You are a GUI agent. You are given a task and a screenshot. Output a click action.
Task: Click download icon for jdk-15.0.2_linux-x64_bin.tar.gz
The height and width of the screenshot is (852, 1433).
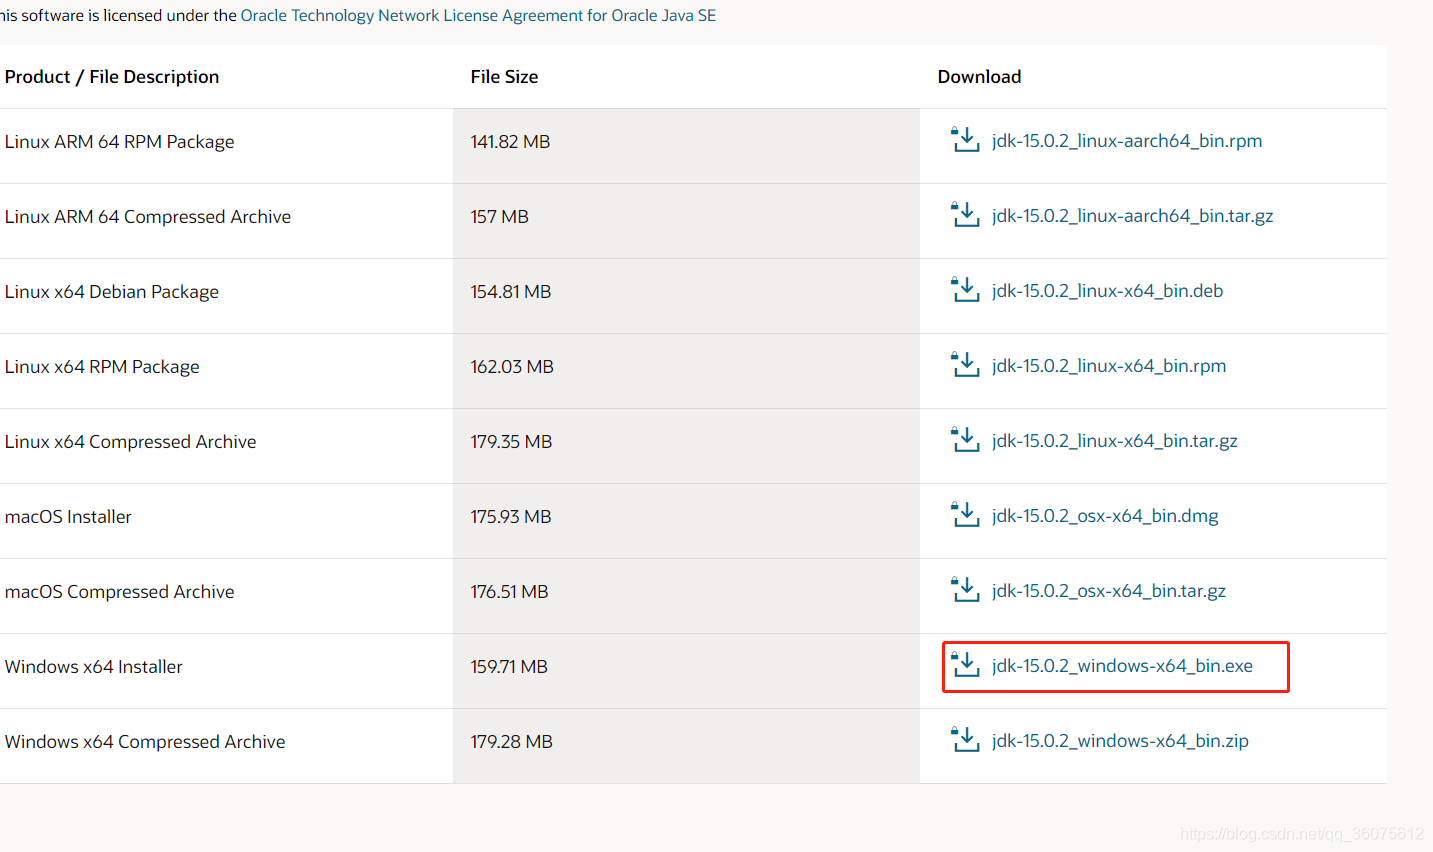tap(965, 440)
